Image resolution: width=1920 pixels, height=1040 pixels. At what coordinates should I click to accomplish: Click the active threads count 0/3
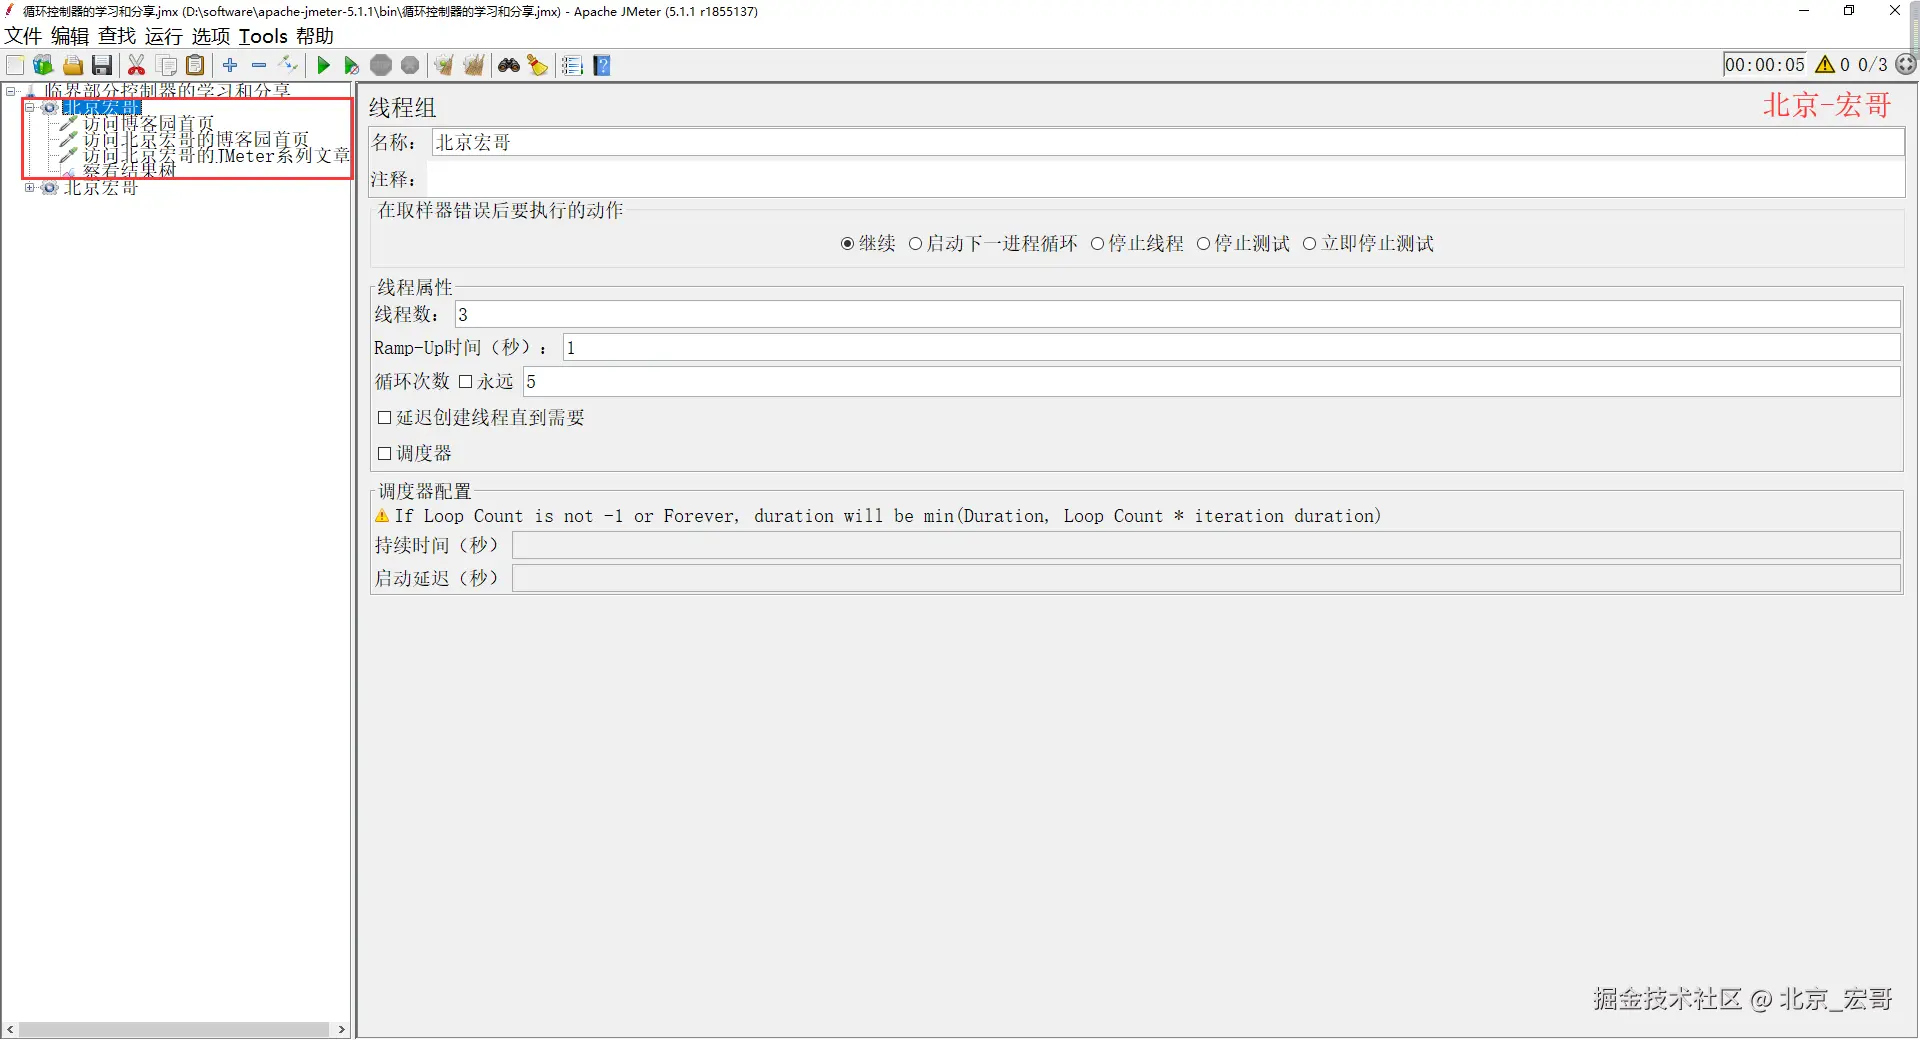[x=1872, y=65]
